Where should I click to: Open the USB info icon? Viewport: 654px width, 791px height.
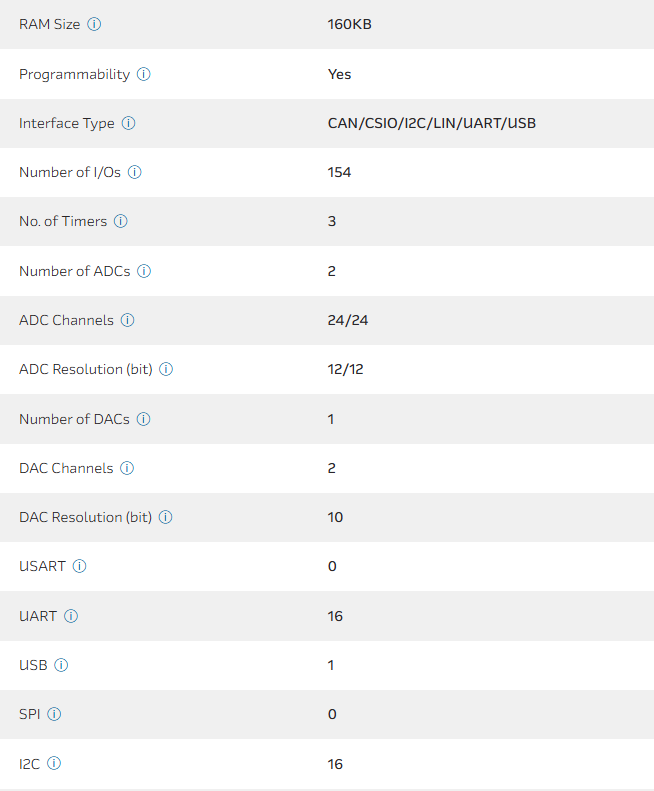click(x=61, y=665)
